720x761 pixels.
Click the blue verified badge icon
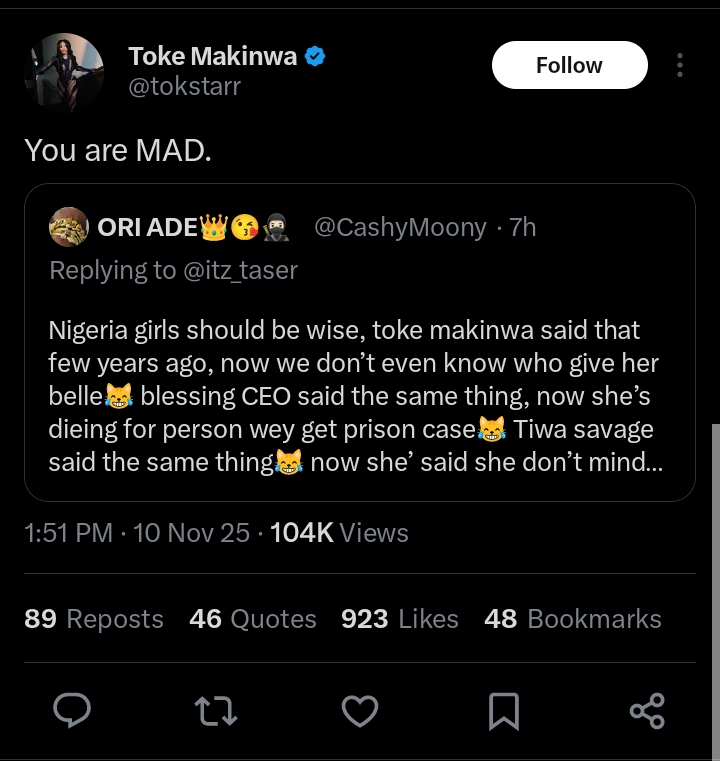click(x=315, y=57)
